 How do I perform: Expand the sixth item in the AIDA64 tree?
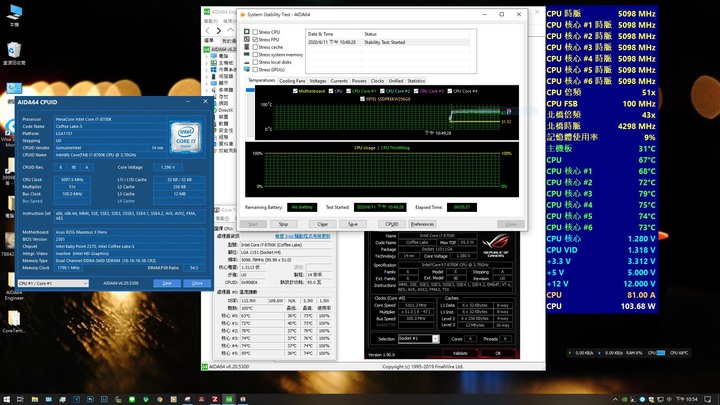pyautogui.click(x=207, y=90)
